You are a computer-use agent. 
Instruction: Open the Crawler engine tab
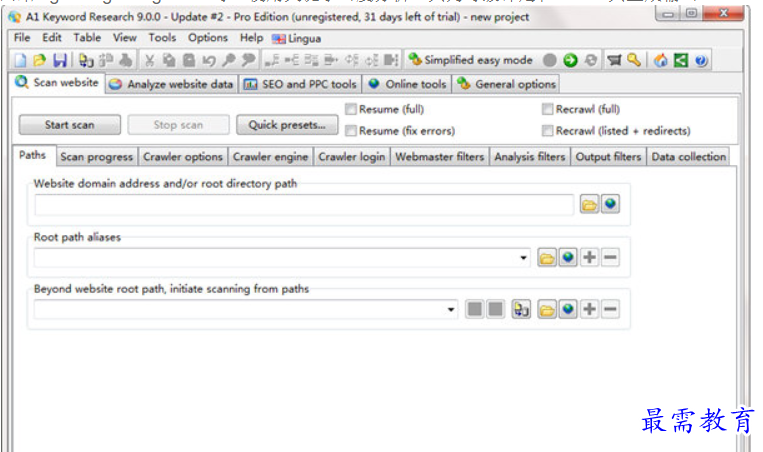click(271, 157)
